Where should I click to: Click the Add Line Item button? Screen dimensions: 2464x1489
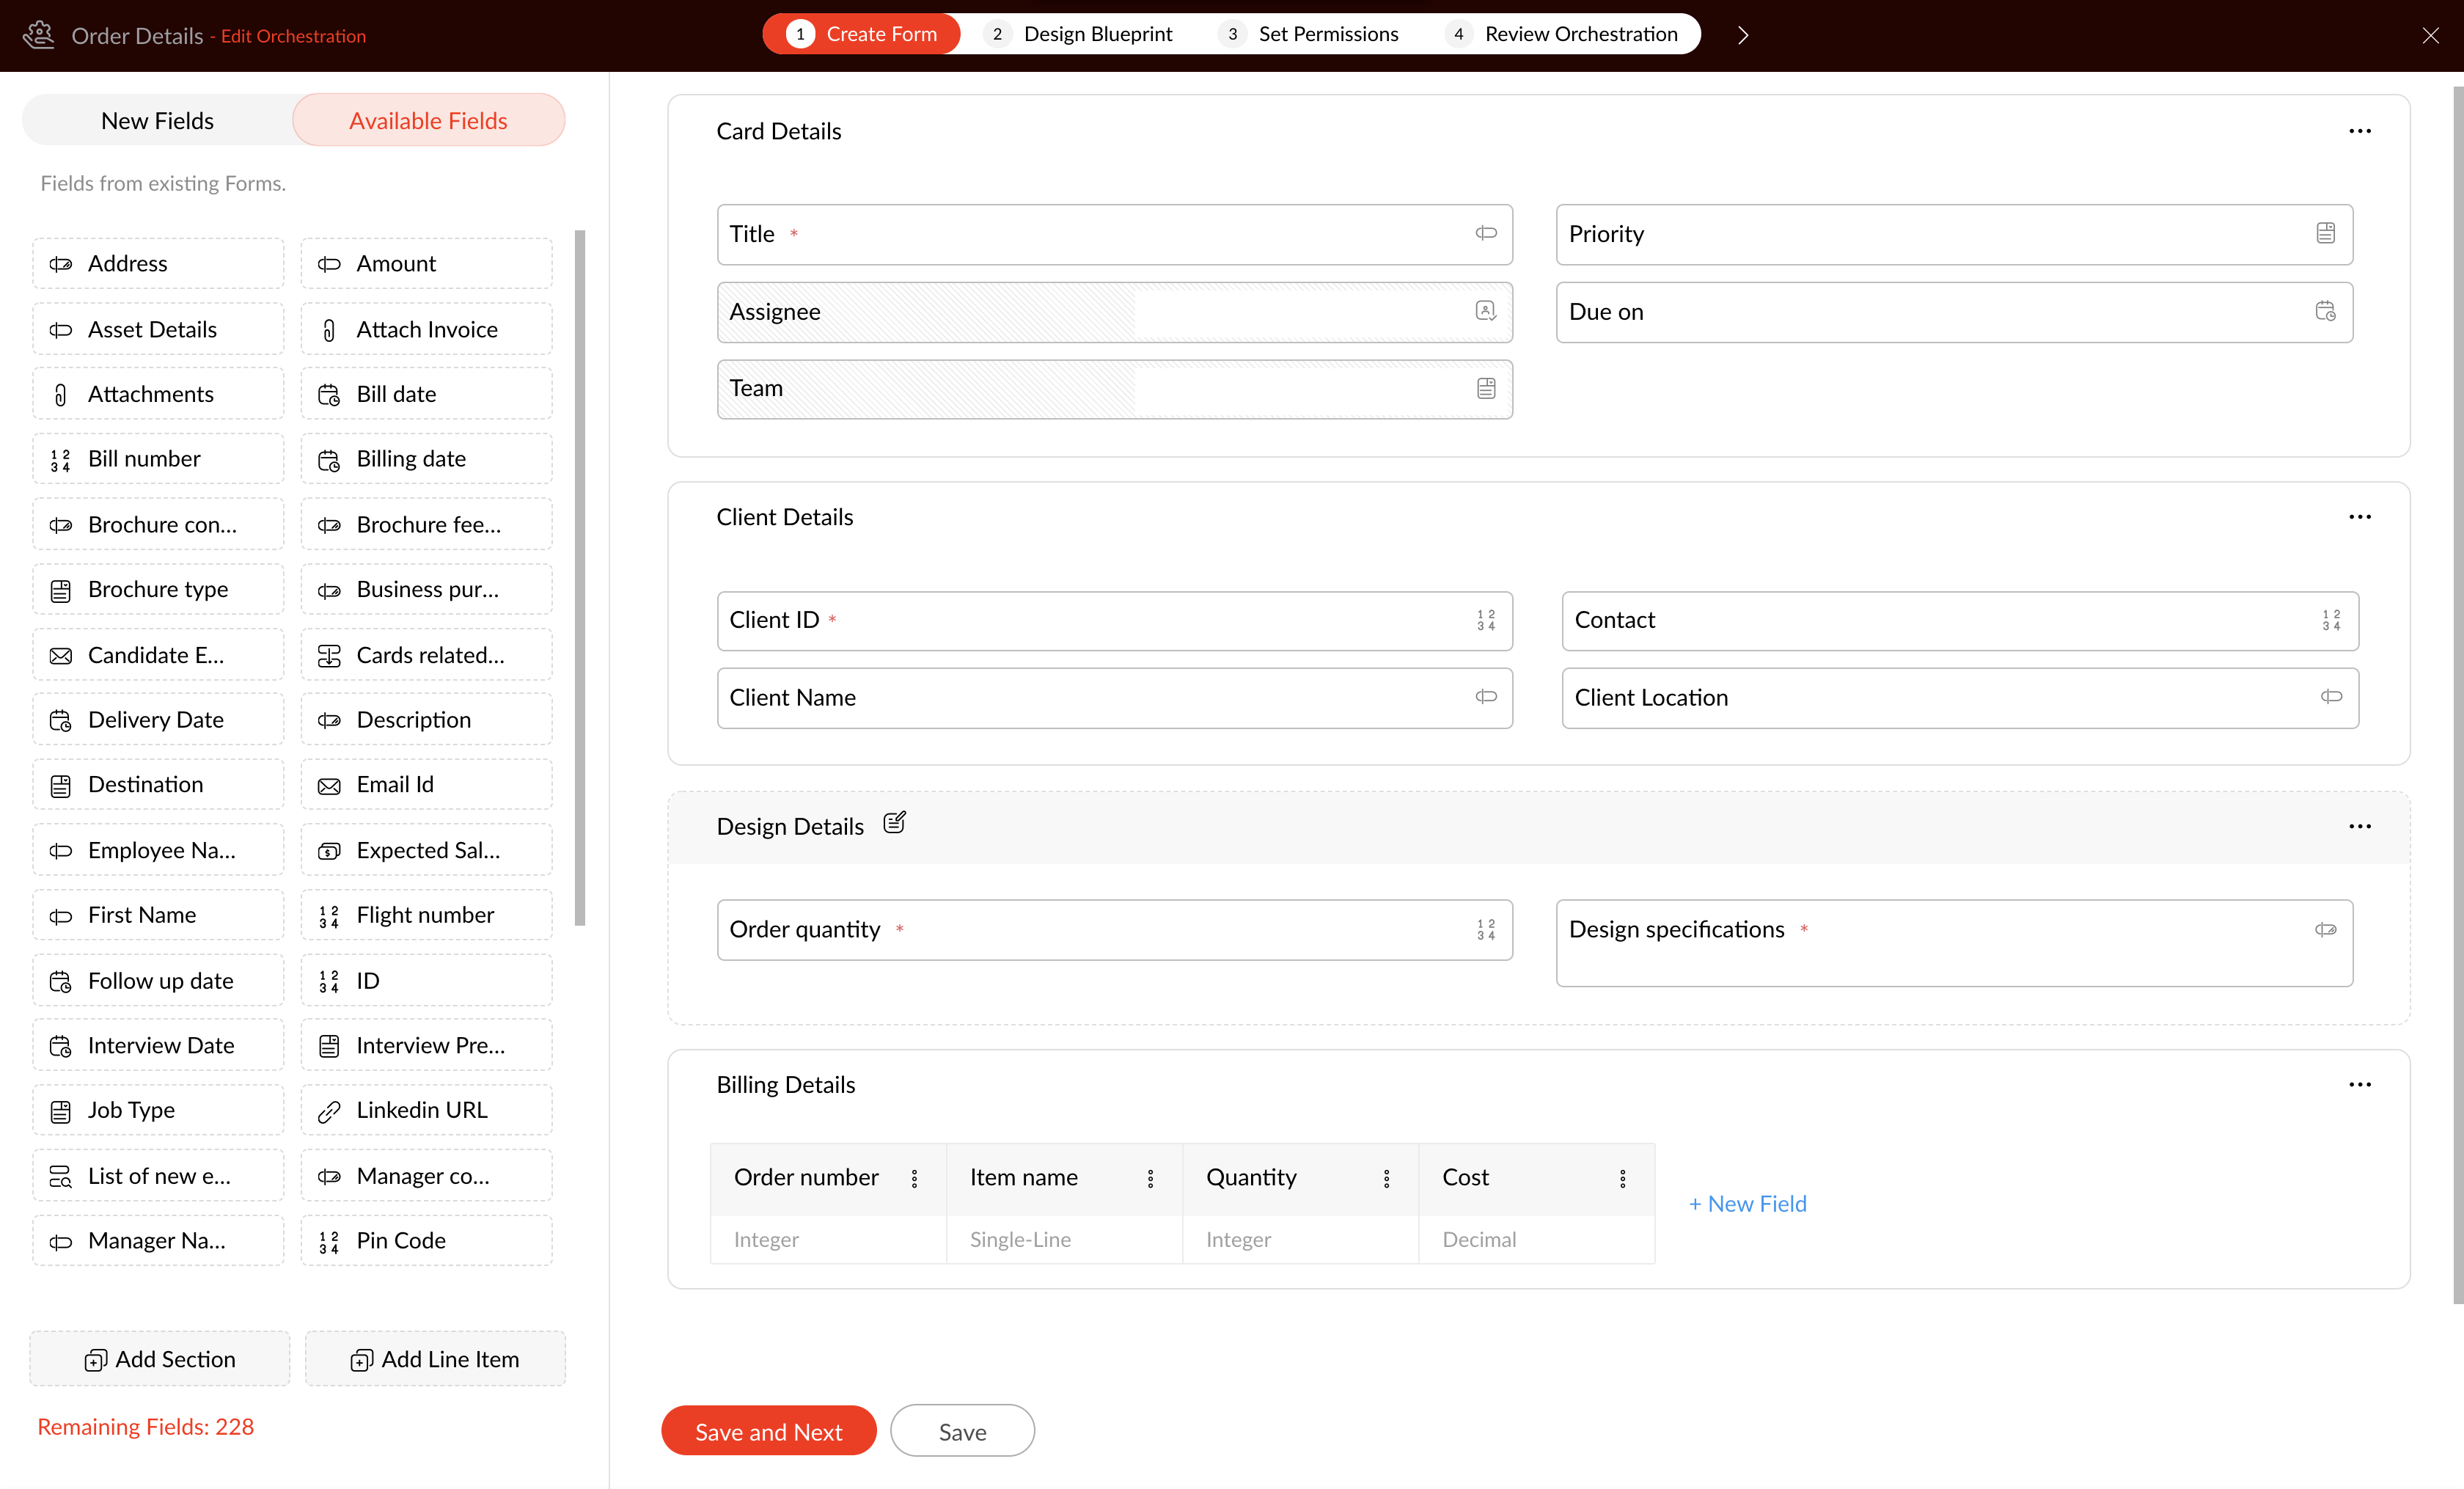[x=435, y=1359]
